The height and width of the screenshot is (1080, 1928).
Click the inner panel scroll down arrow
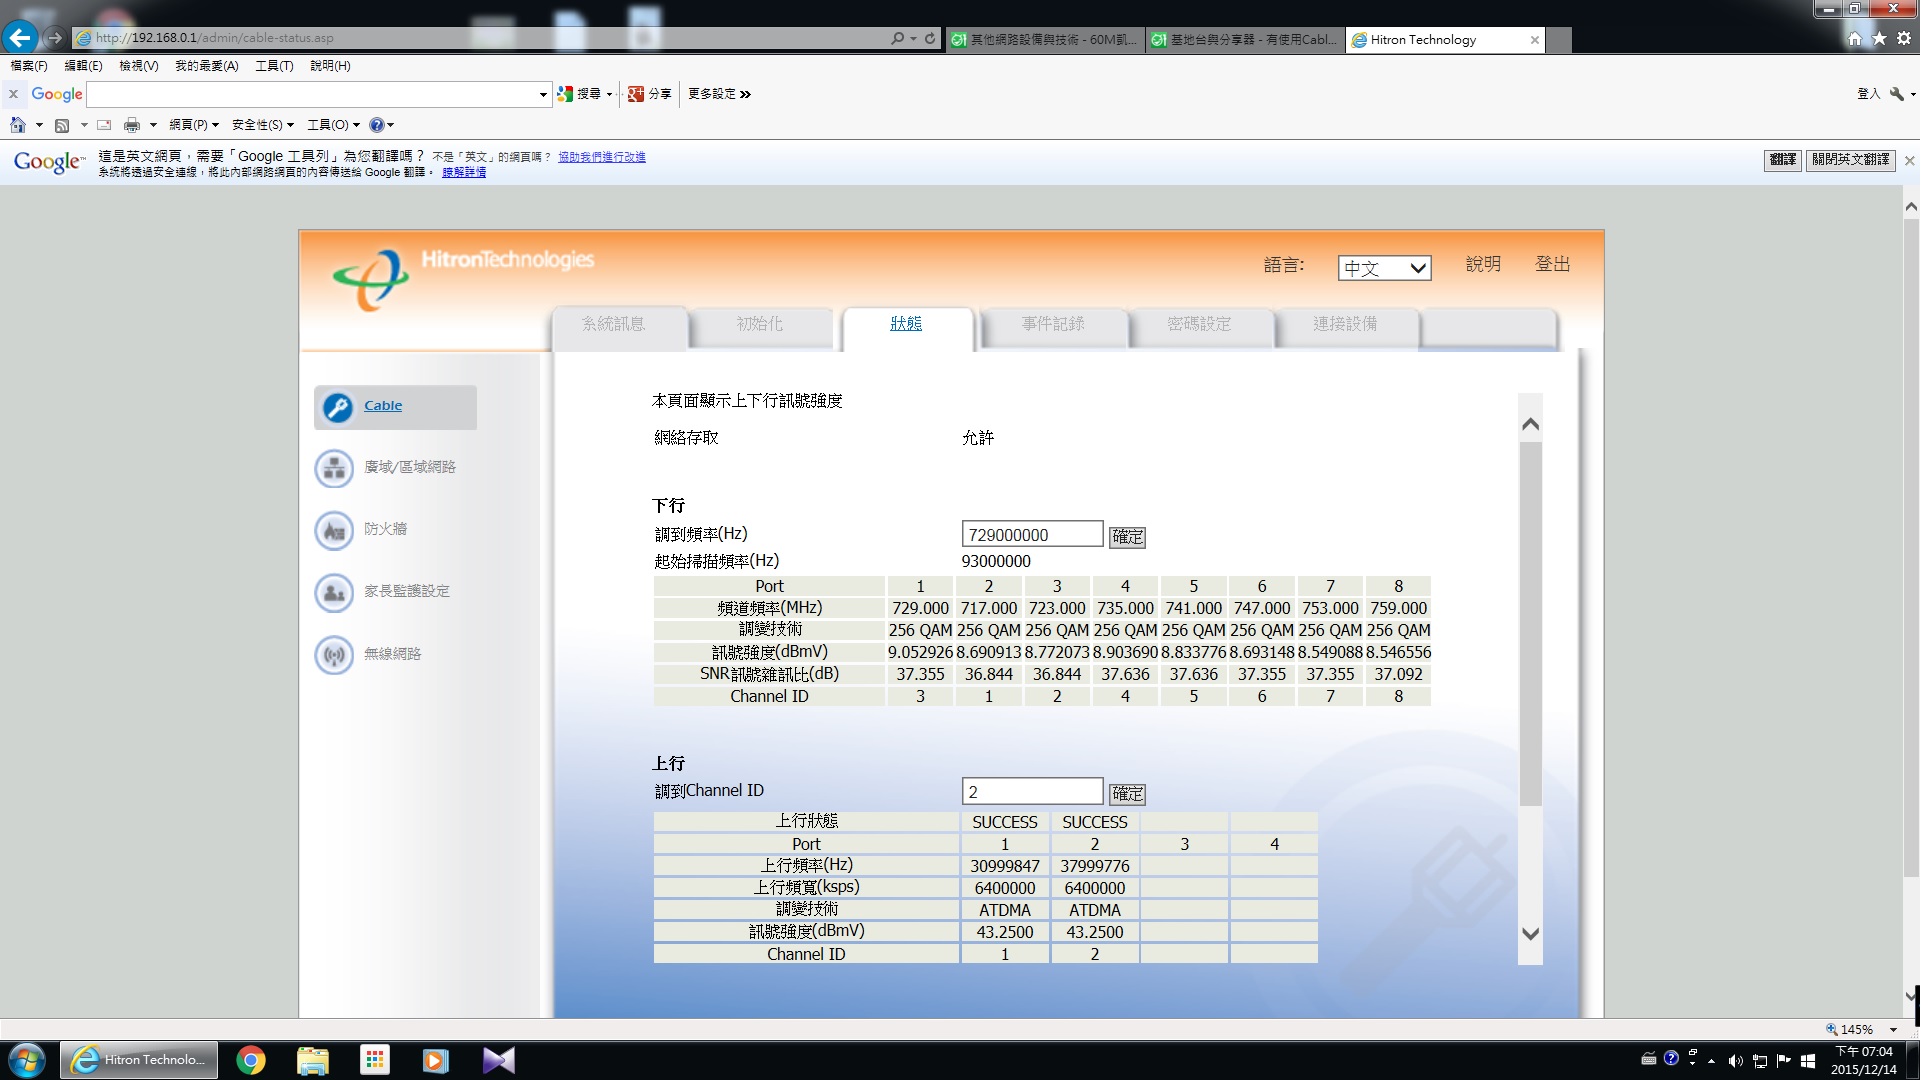pyautogui.click(x=1529, y=933)
